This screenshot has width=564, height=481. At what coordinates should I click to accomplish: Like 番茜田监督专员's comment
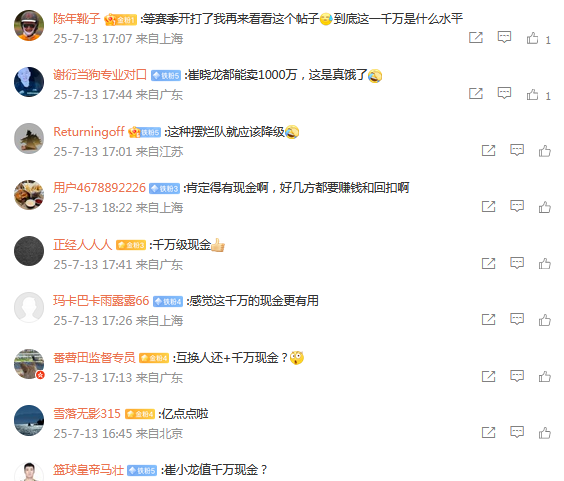[x=545, y=376]
